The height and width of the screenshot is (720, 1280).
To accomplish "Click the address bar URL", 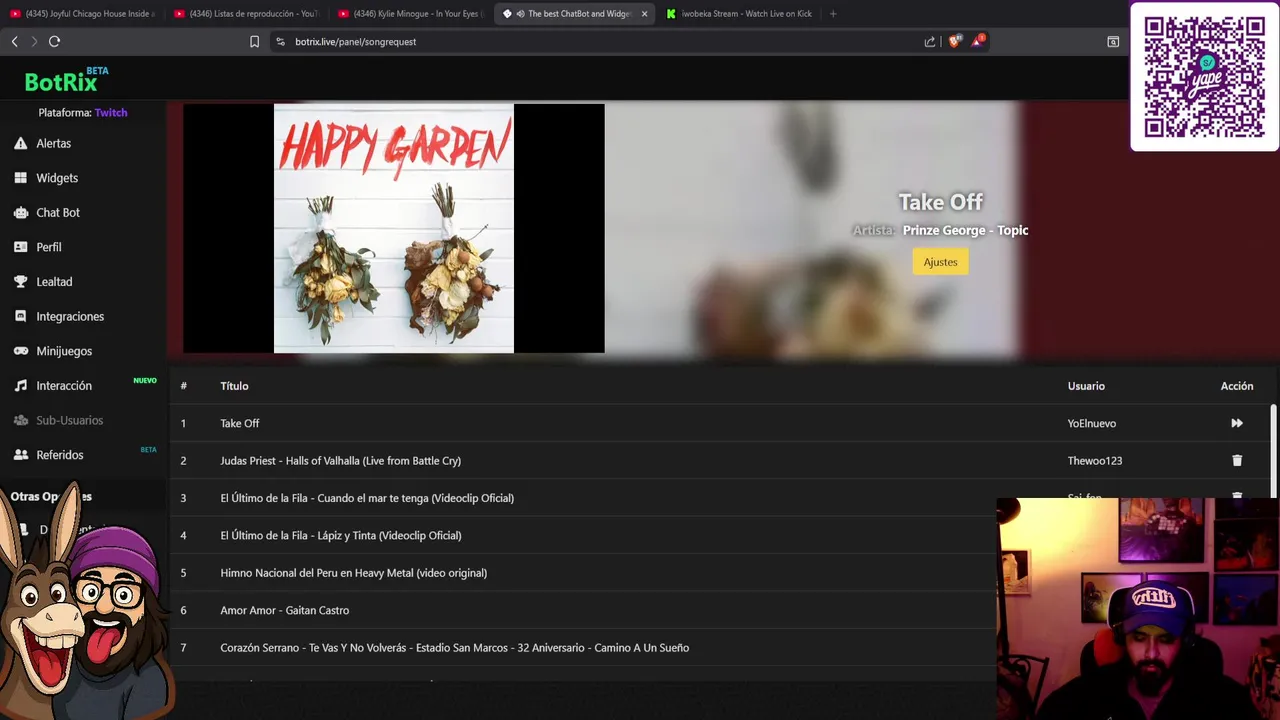I will pos(355,41).
